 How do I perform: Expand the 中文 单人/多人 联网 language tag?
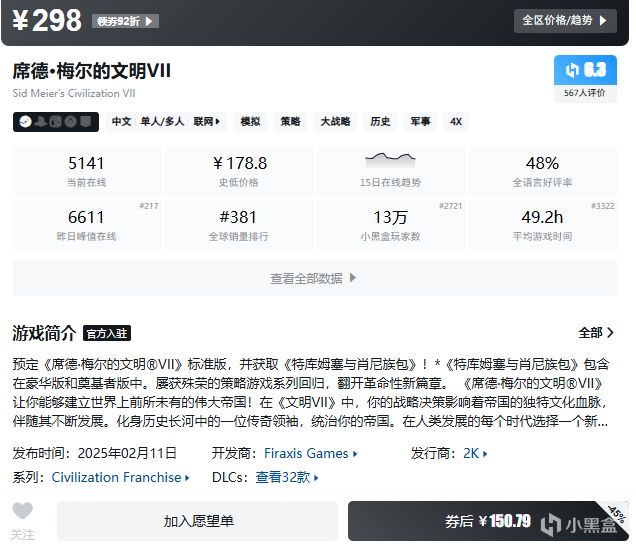[x=166, y=121]
